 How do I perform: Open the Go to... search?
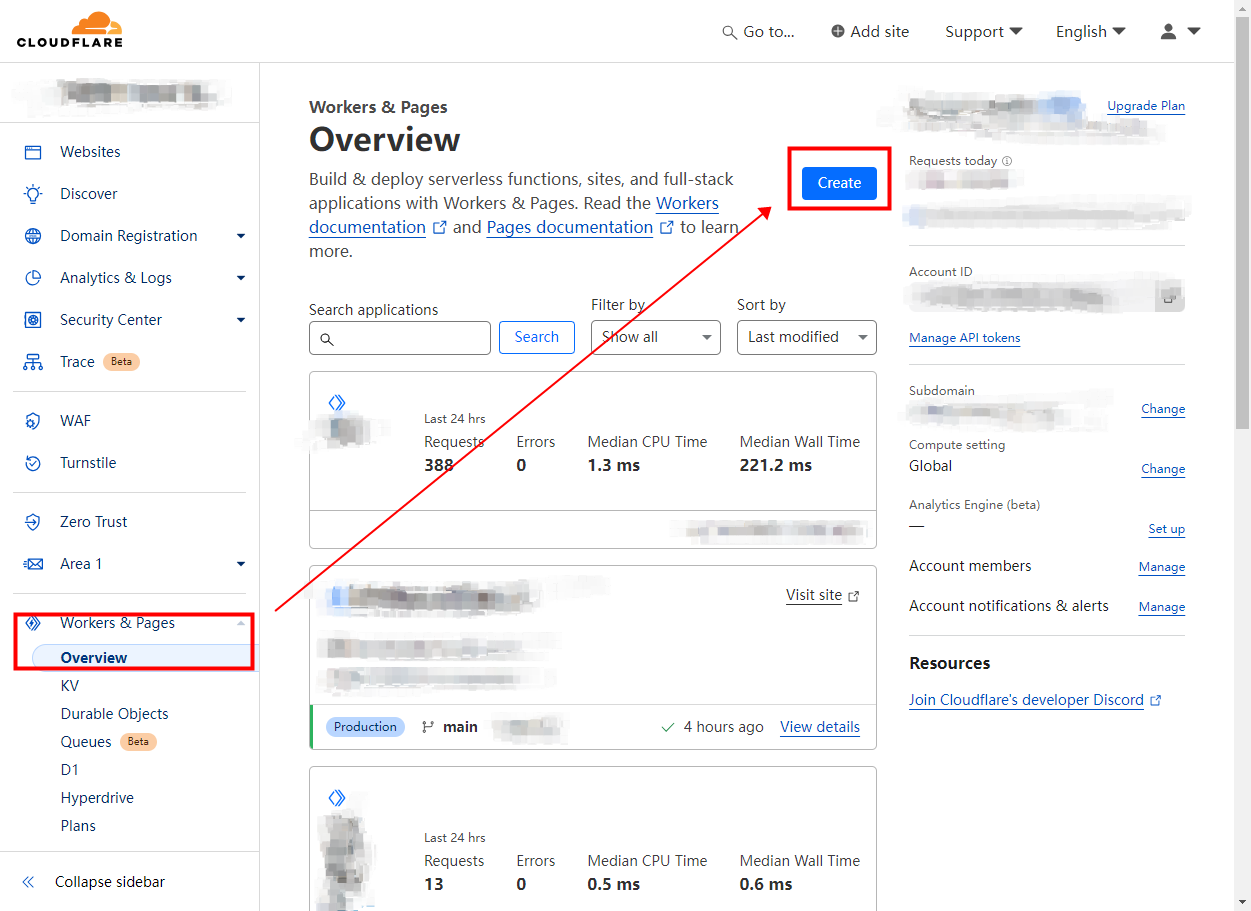(758, 32)
